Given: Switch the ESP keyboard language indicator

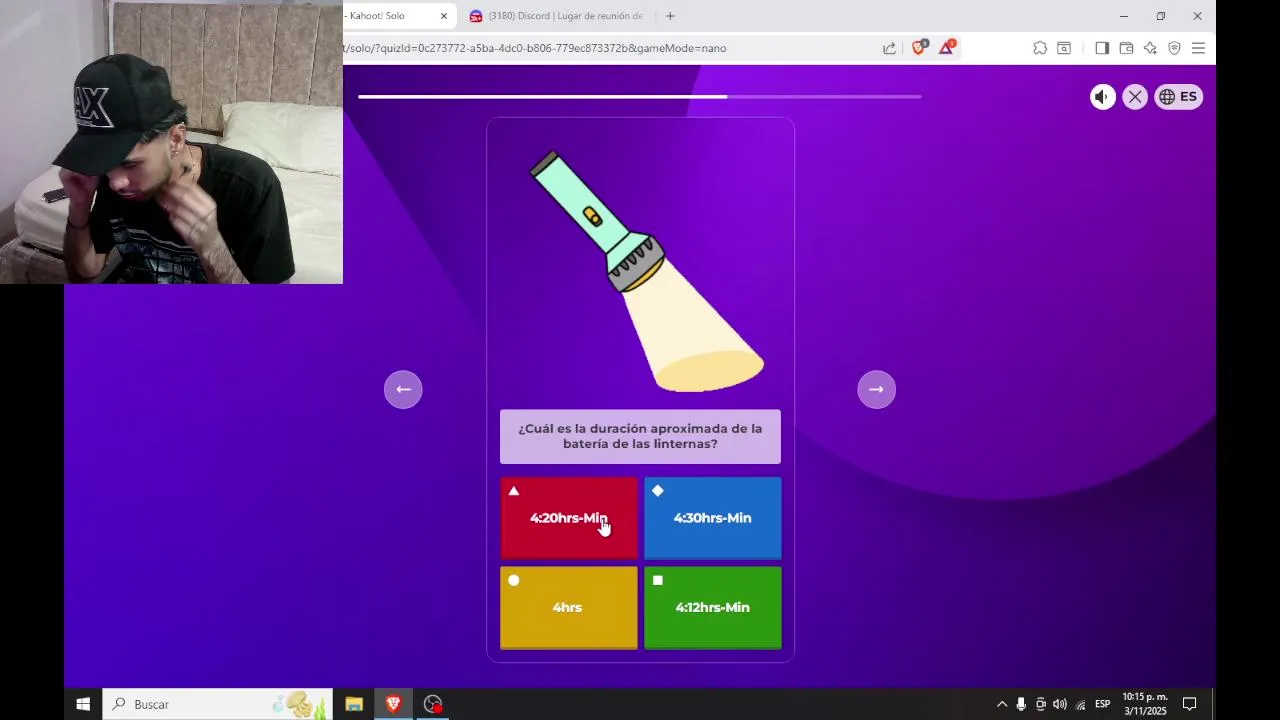Looking at the screenshot, I should click(1102, 704).
